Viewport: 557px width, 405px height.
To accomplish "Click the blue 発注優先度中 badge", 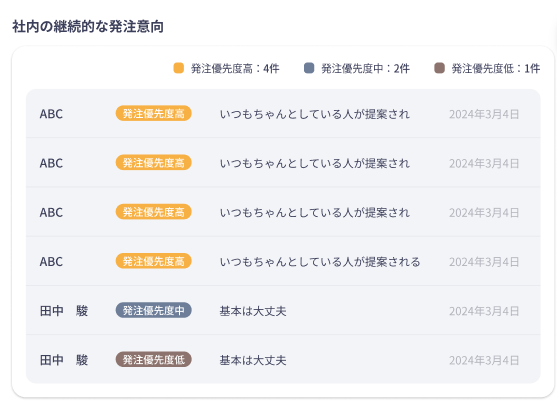I will coord(153,310).
